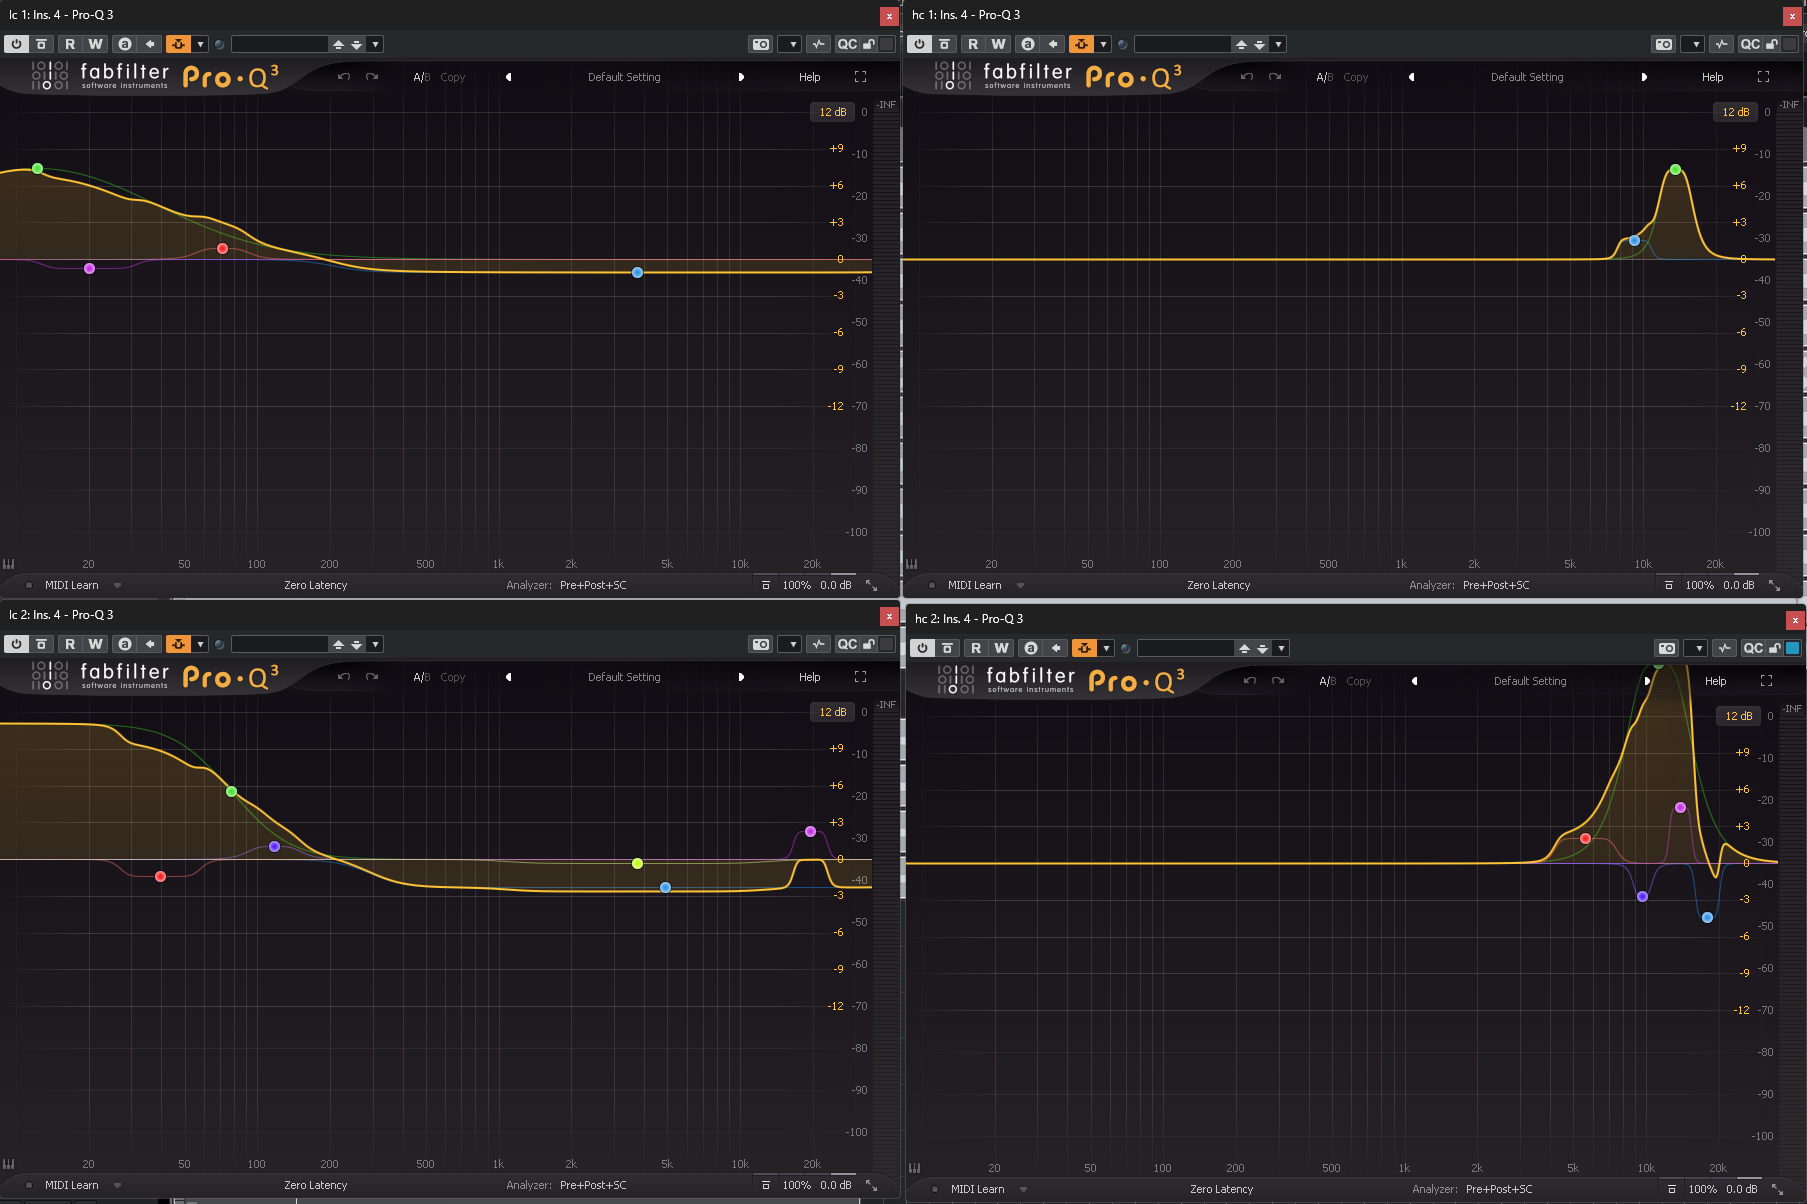Open Help menu in lc 1 Pro-Q 3
This screenshot has width=1807, height=1204.
(810, 77)
